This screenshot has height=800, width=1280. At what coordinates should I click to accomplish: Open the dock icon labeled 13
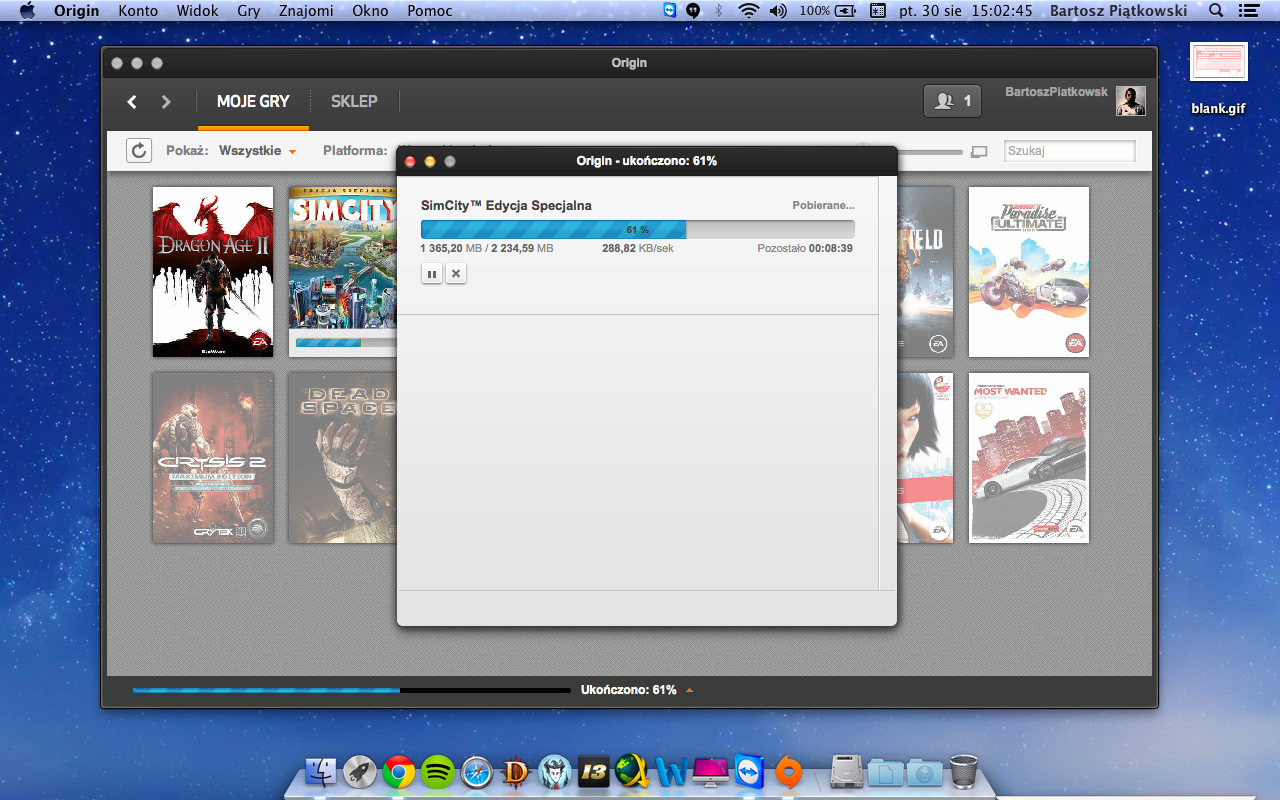(594, 771)
